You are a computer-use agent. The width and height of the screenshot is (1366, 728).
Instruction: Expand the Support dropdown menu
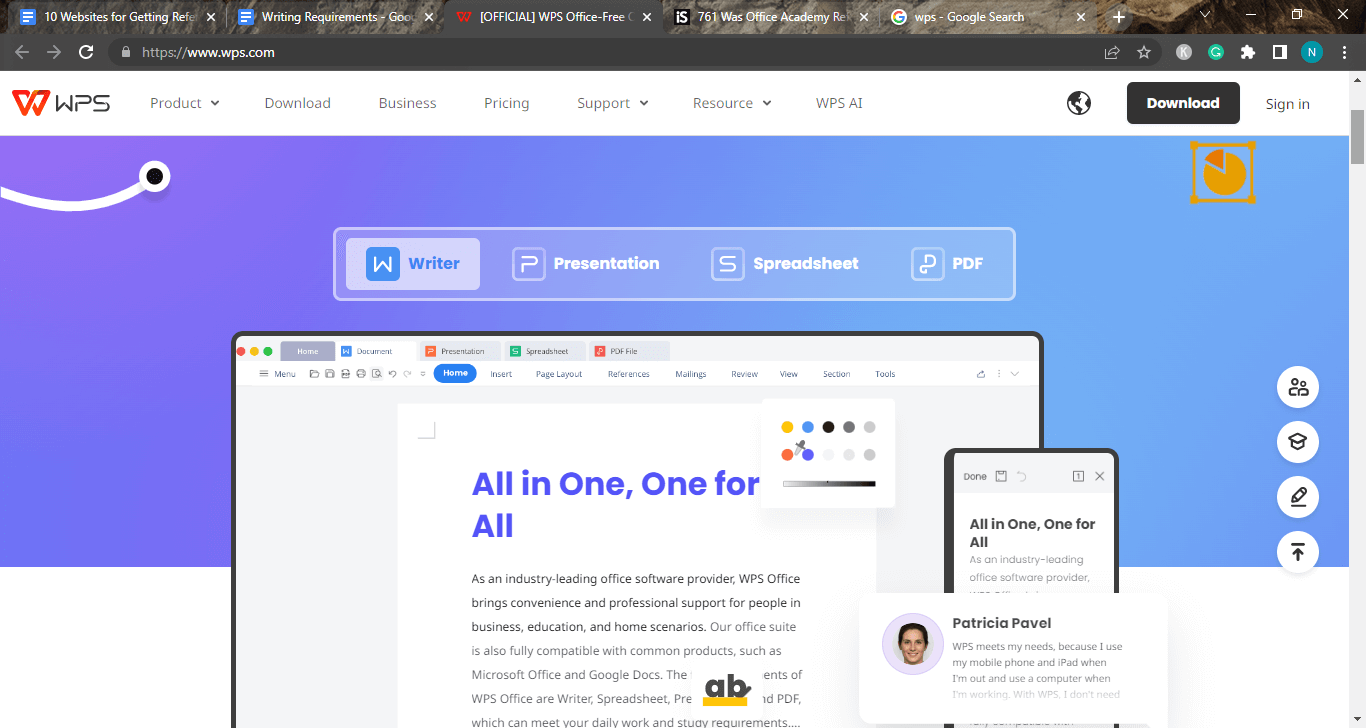[613, 103]
